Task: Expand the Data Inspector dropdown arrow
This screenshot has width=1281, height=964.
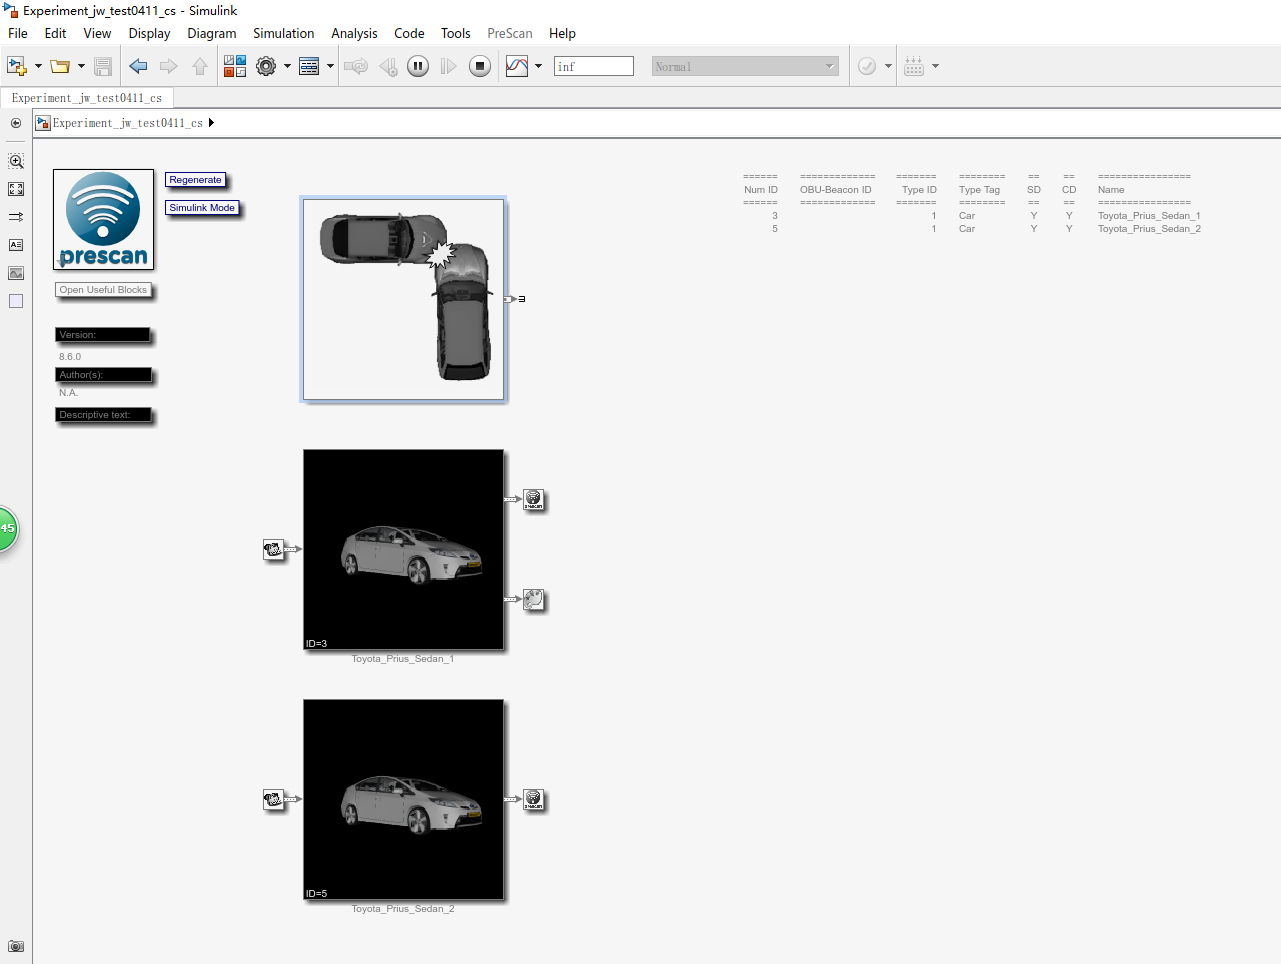Action: (x=538, y=67)
